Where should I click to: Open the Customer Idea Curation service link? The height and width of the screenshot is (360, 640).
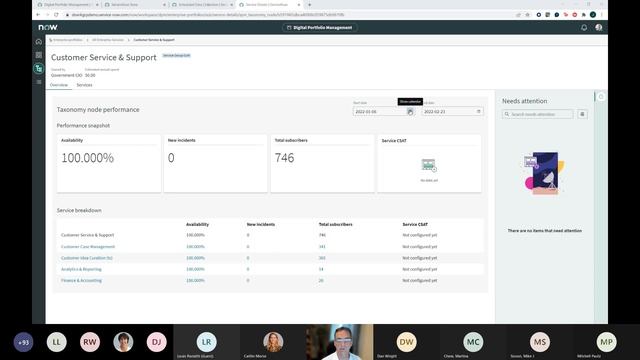[x=87, y=258]
